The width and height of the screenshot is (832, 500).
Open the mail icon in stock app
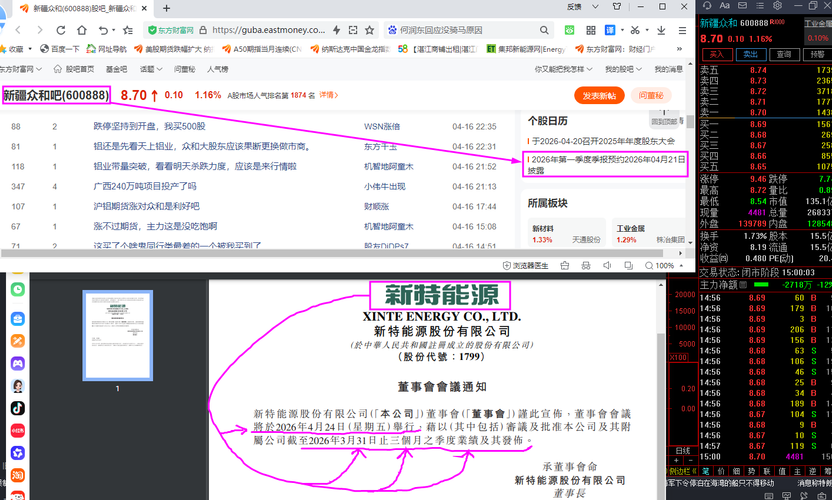(x=742, y=5)
